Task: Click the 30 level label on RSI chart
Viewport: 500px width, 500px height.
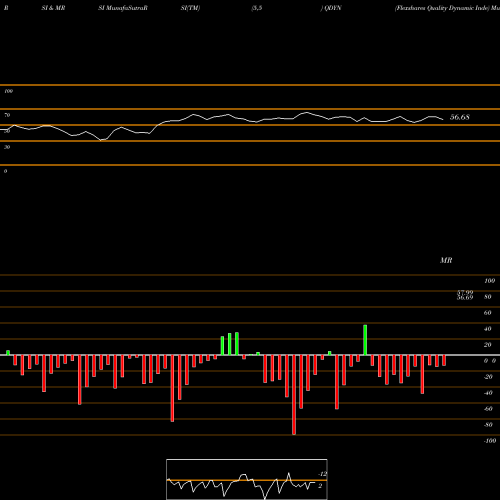Action: [7, 147]
